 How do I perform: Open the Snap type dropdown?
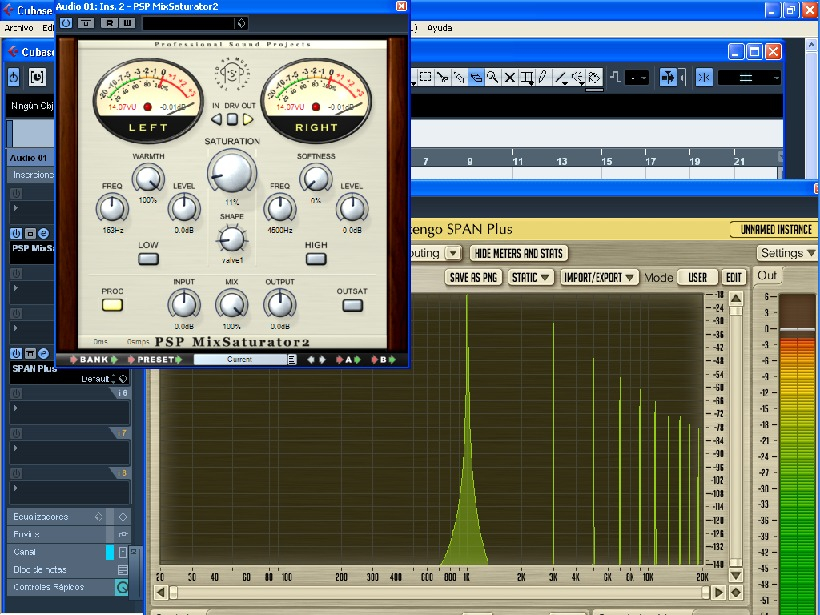point(750,78)
